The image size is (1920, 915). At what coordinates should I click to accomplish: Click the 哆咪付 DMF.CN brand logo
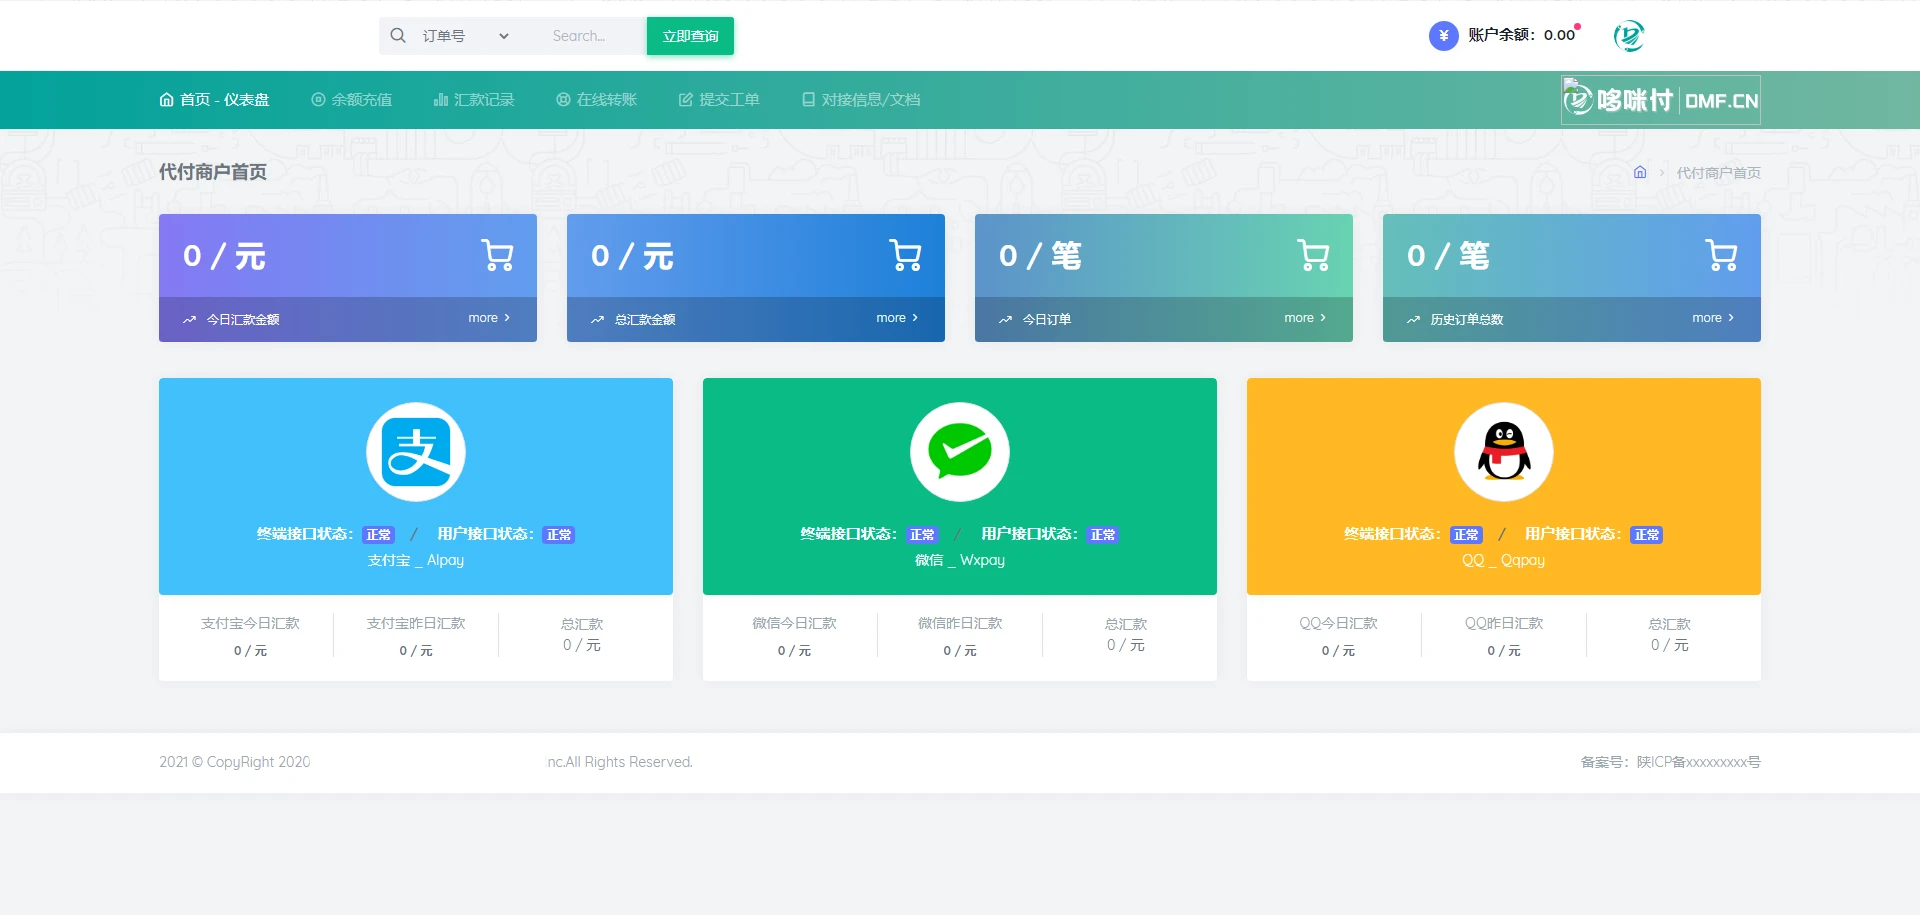(x=1660, y=100)
